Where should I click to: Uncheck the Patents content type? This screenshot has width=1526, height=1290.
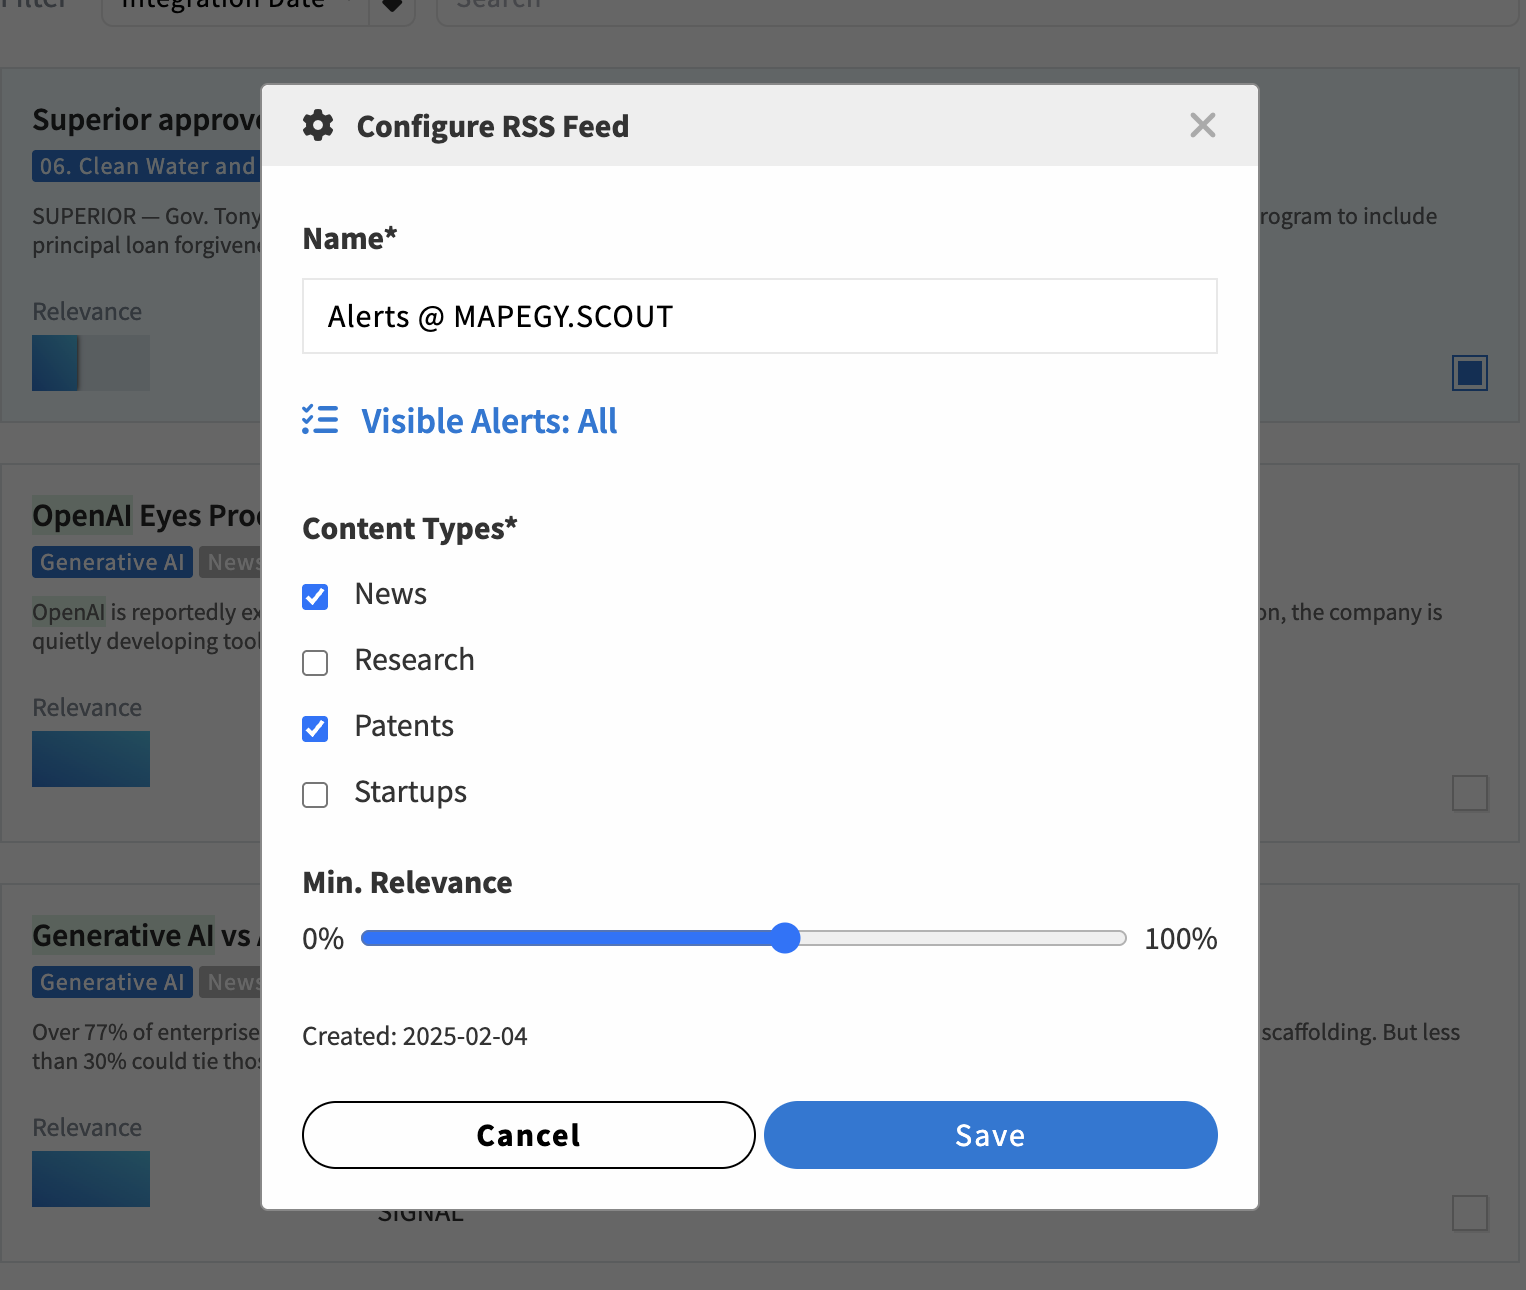[315, 728]
